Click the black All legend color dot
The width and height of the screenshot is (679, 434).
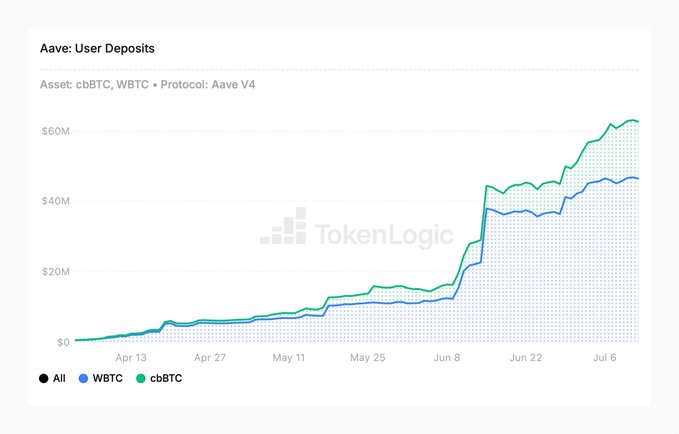(x=44, y=378)
